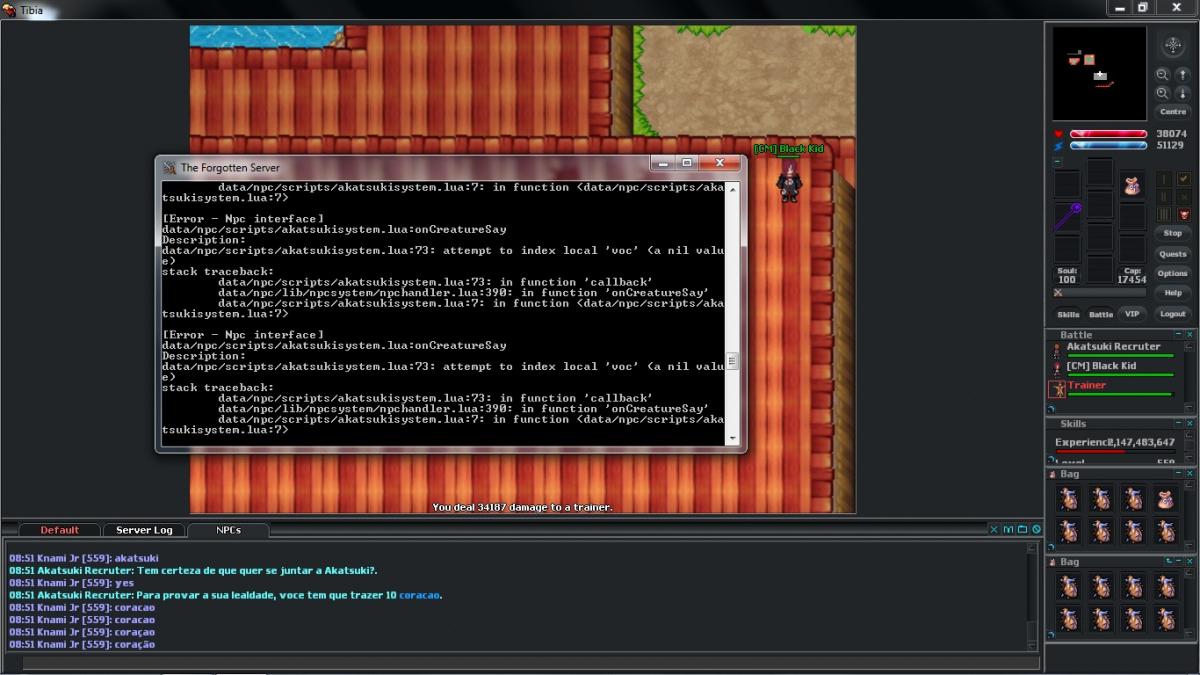Minimize The Forgotten Server console window
The width and height of the screenshot is (1200, 675).
coord(662,163)
